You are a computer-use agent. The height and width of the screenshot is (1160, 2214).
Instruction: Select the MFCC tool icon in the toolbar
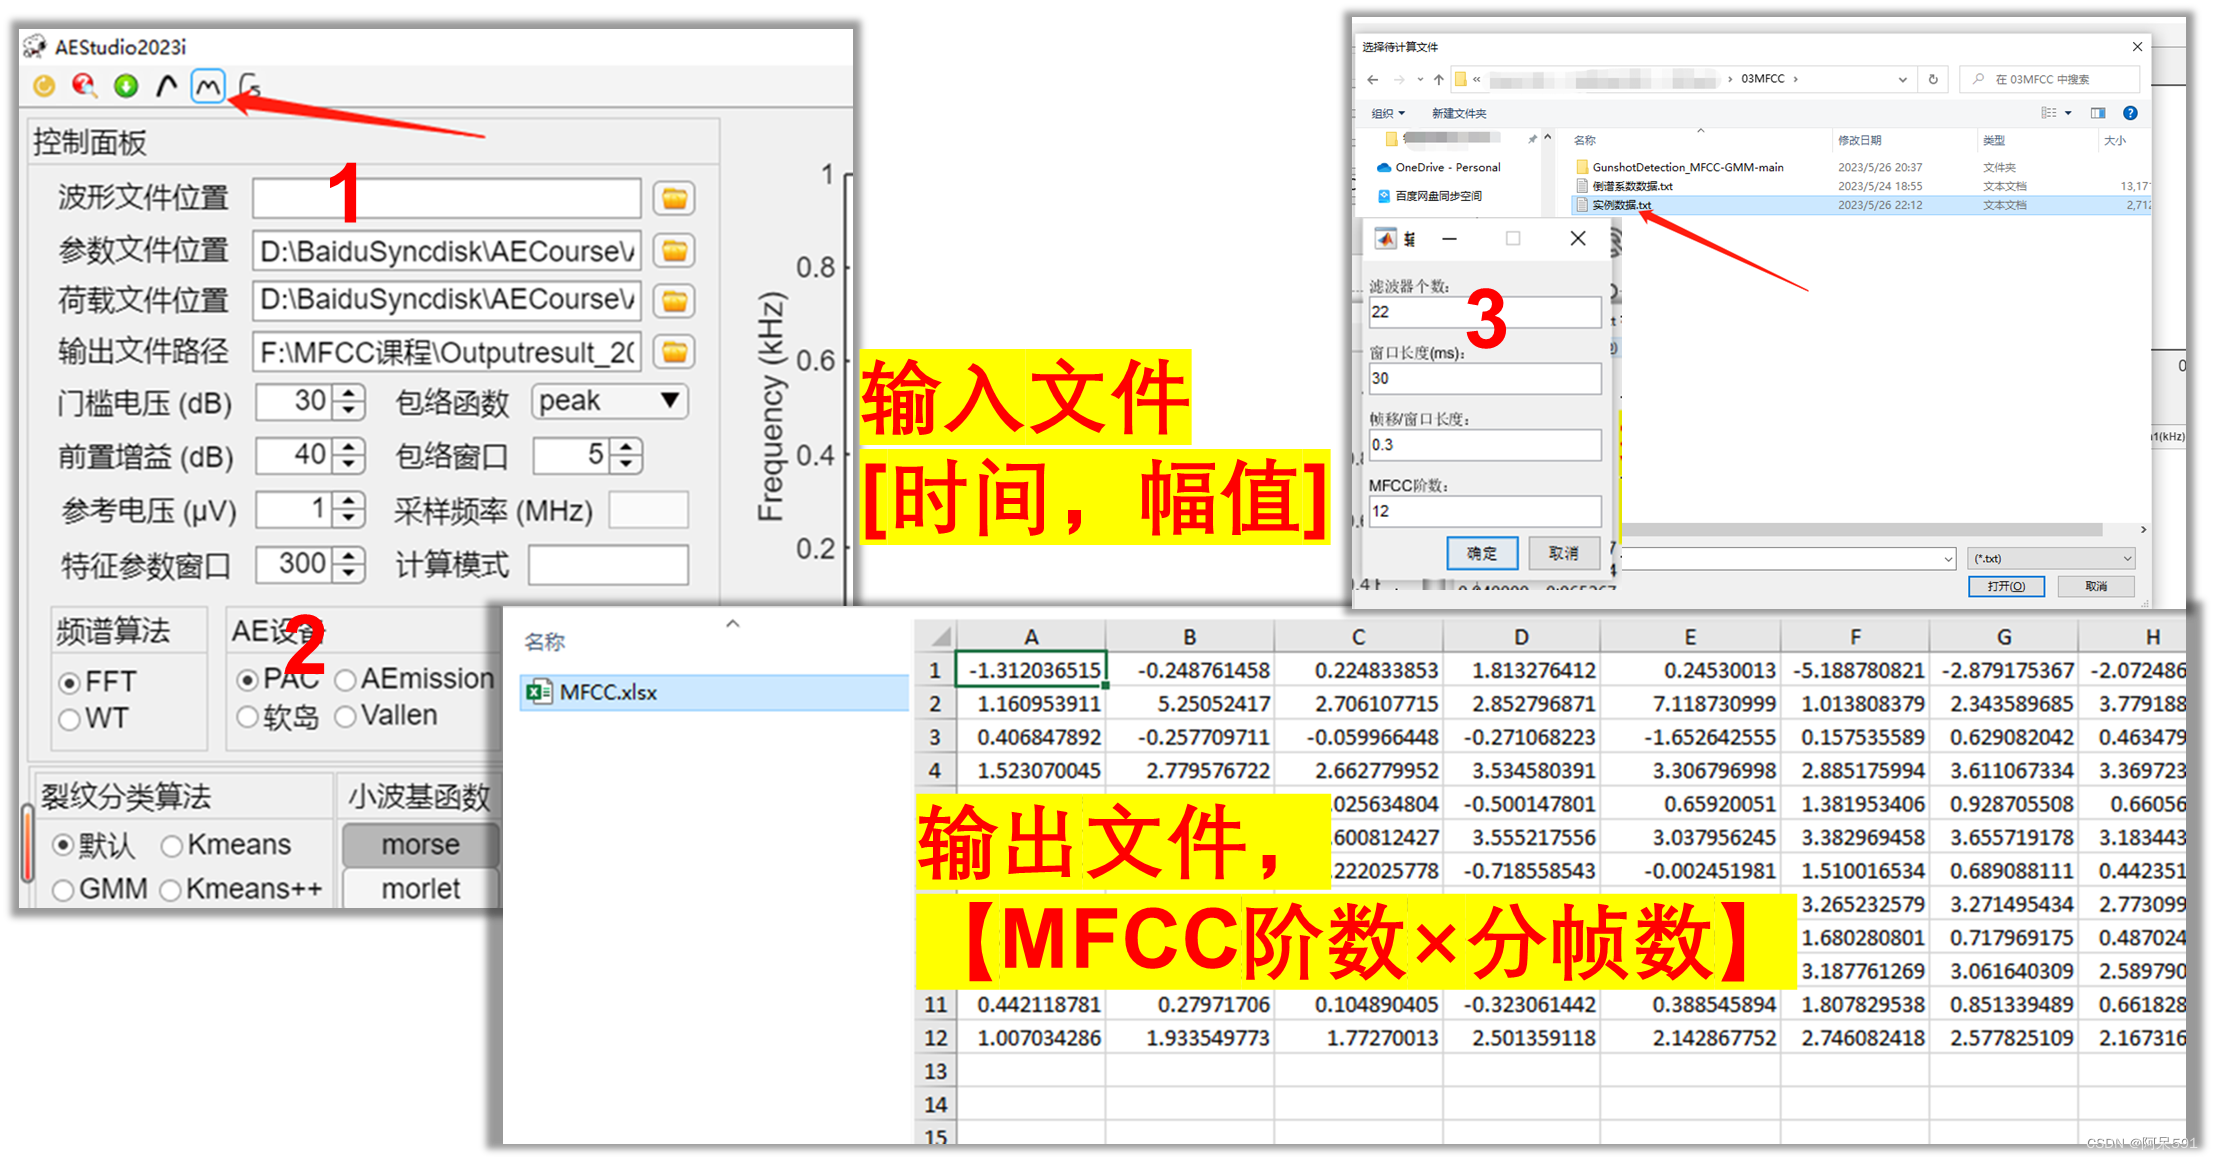point(207,86)
